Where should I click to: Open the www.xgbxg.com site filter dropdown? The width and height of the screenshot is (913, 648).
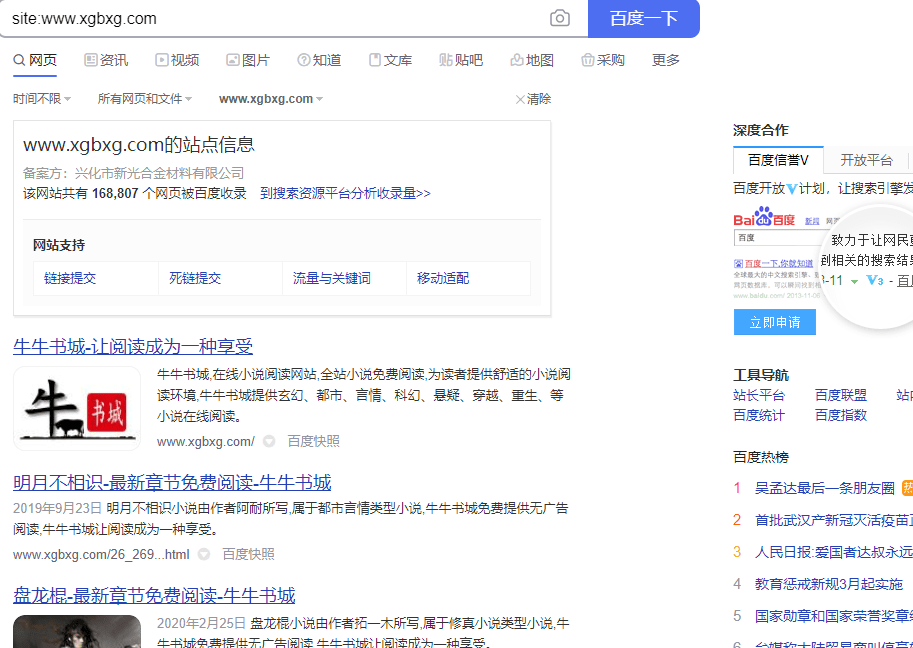(x=271, y=99)
